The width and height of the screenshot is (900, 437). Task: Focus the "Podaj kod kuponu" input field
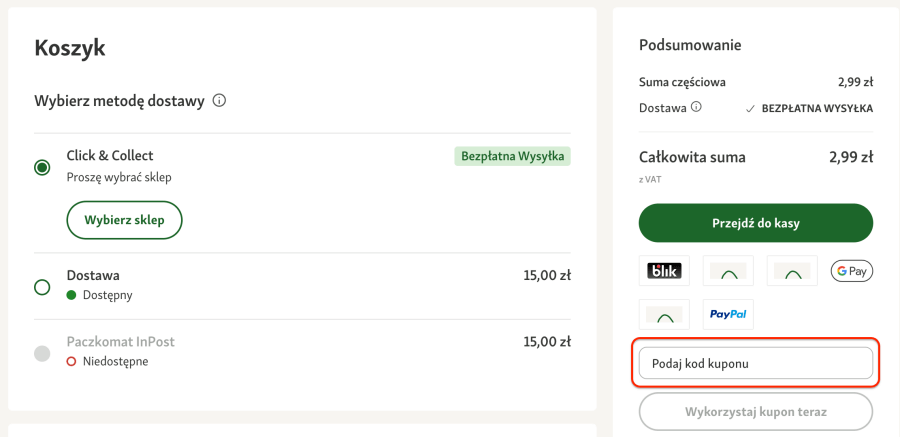(755, 363)
